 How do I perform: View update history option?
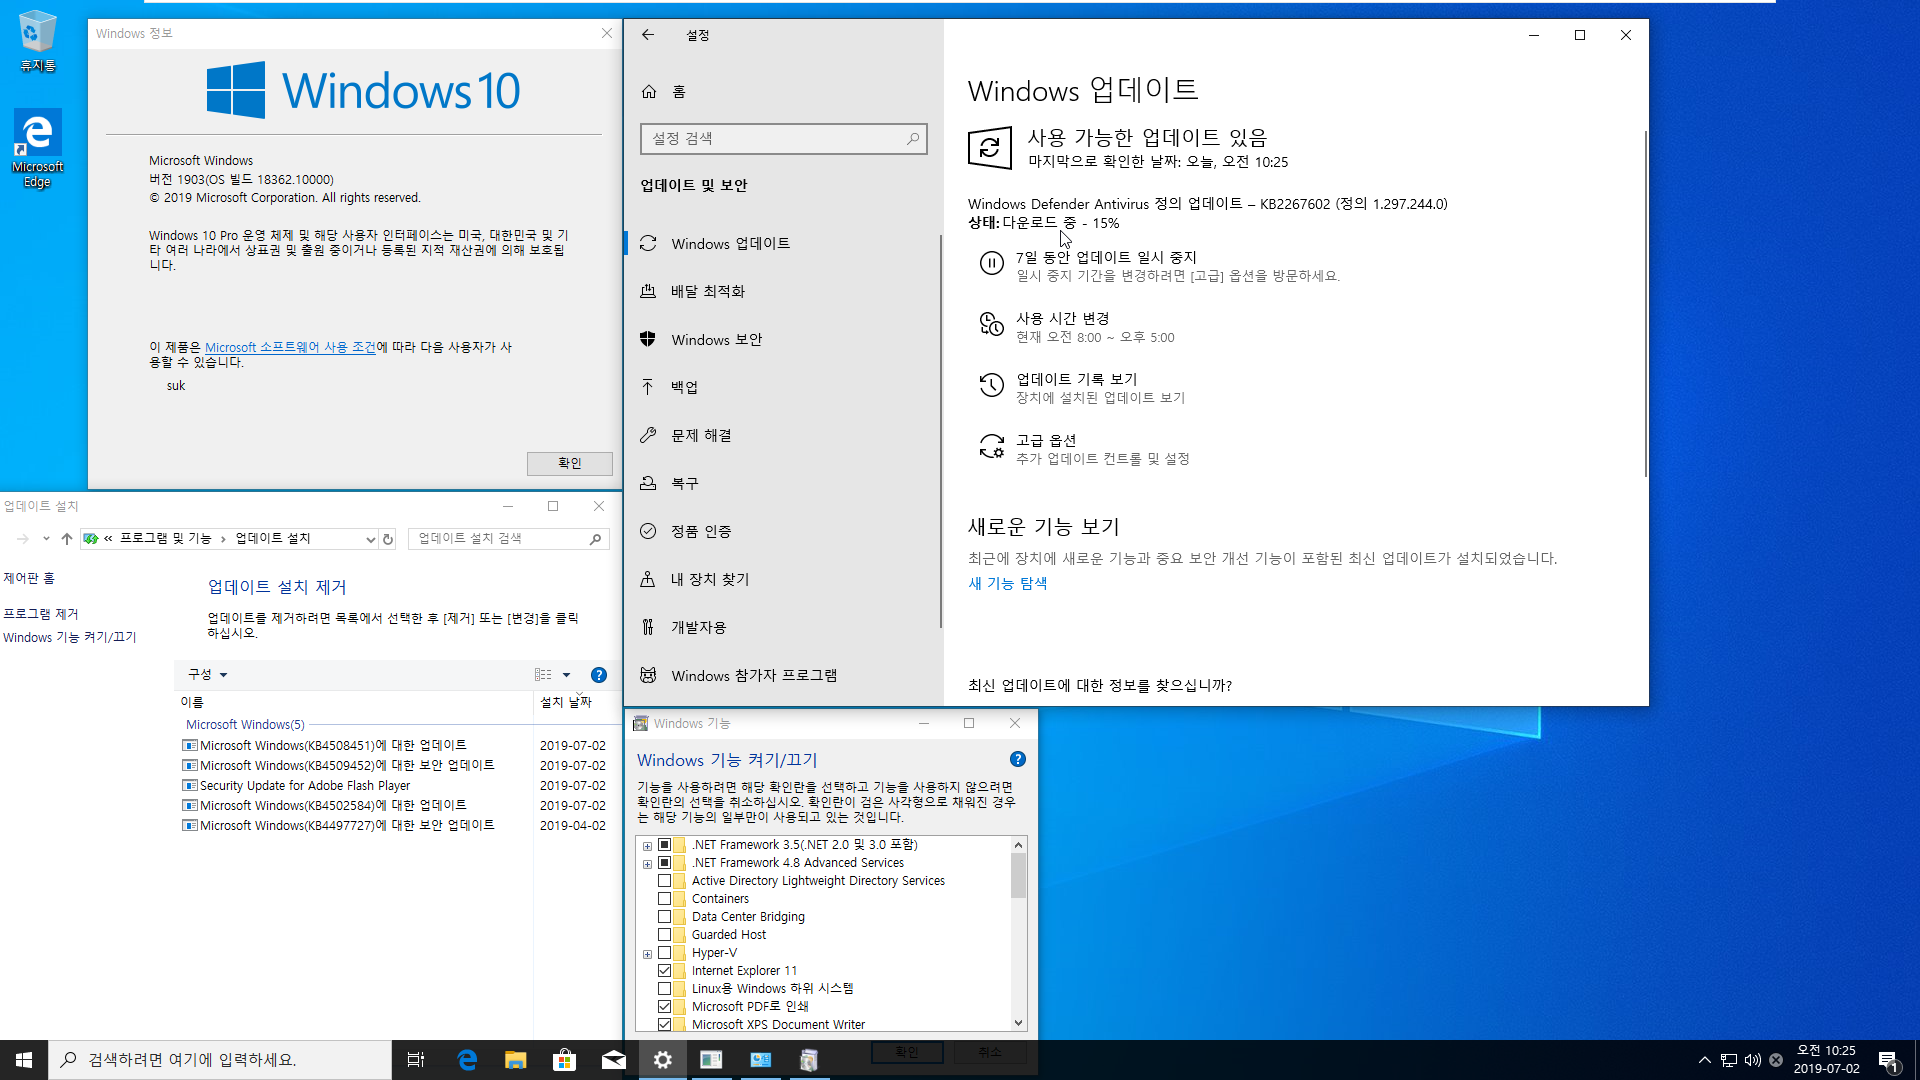click(1082, 387)
